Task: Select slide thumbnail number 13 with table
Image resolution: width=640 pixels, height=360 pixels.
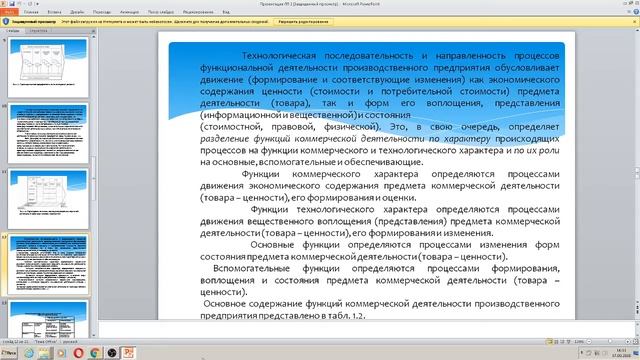Action: pyautogui.click(x=48, y=319)
